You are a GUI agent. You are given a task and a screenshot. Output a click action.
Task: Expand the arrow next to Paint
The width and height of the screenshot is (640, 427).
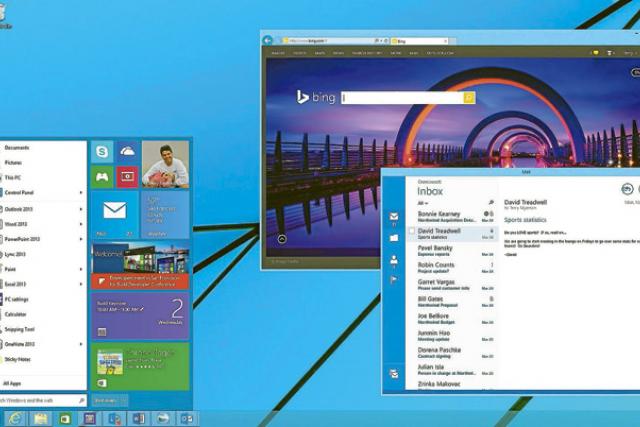81,269
